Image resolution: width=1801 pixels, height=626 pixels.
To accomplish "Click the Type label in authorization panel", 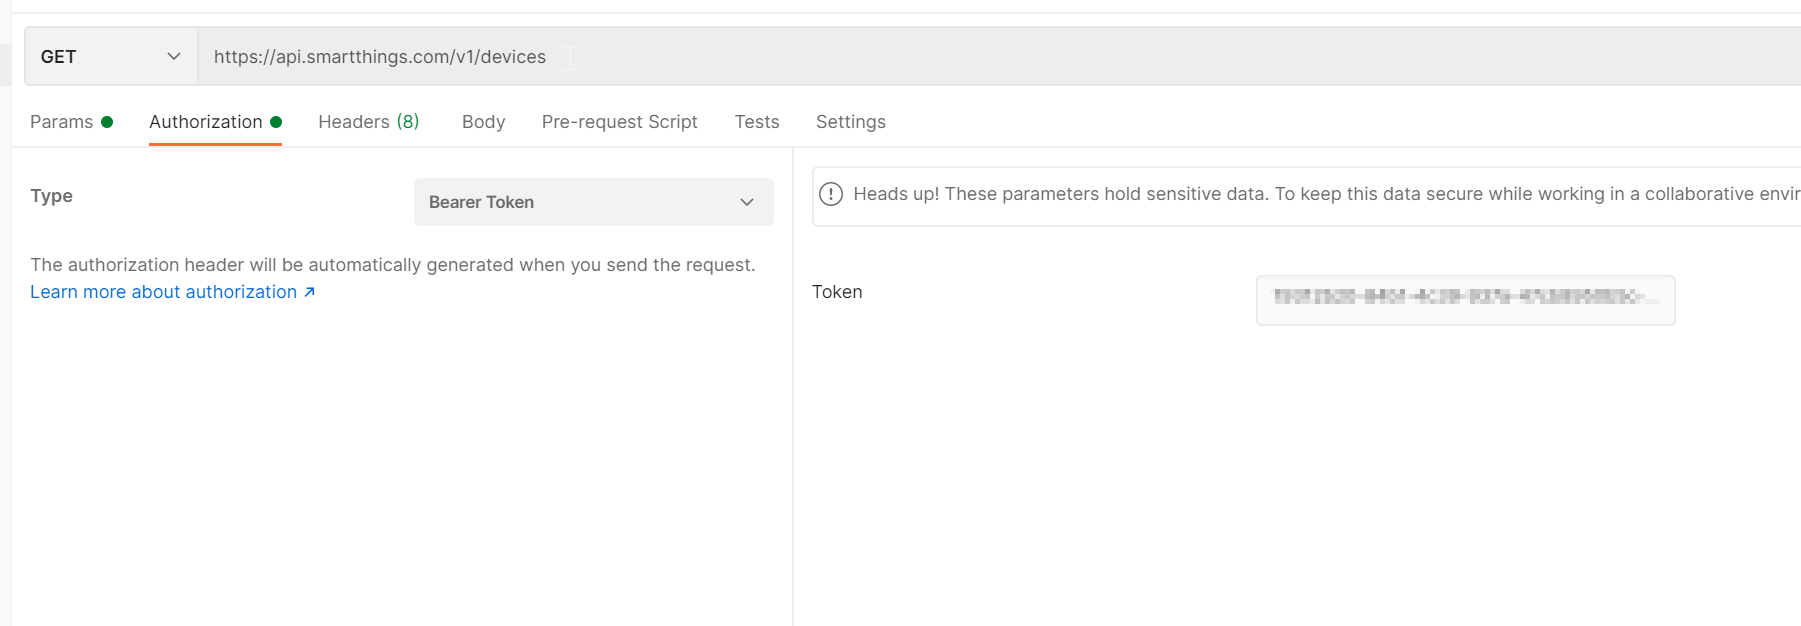I will point(51,196).
